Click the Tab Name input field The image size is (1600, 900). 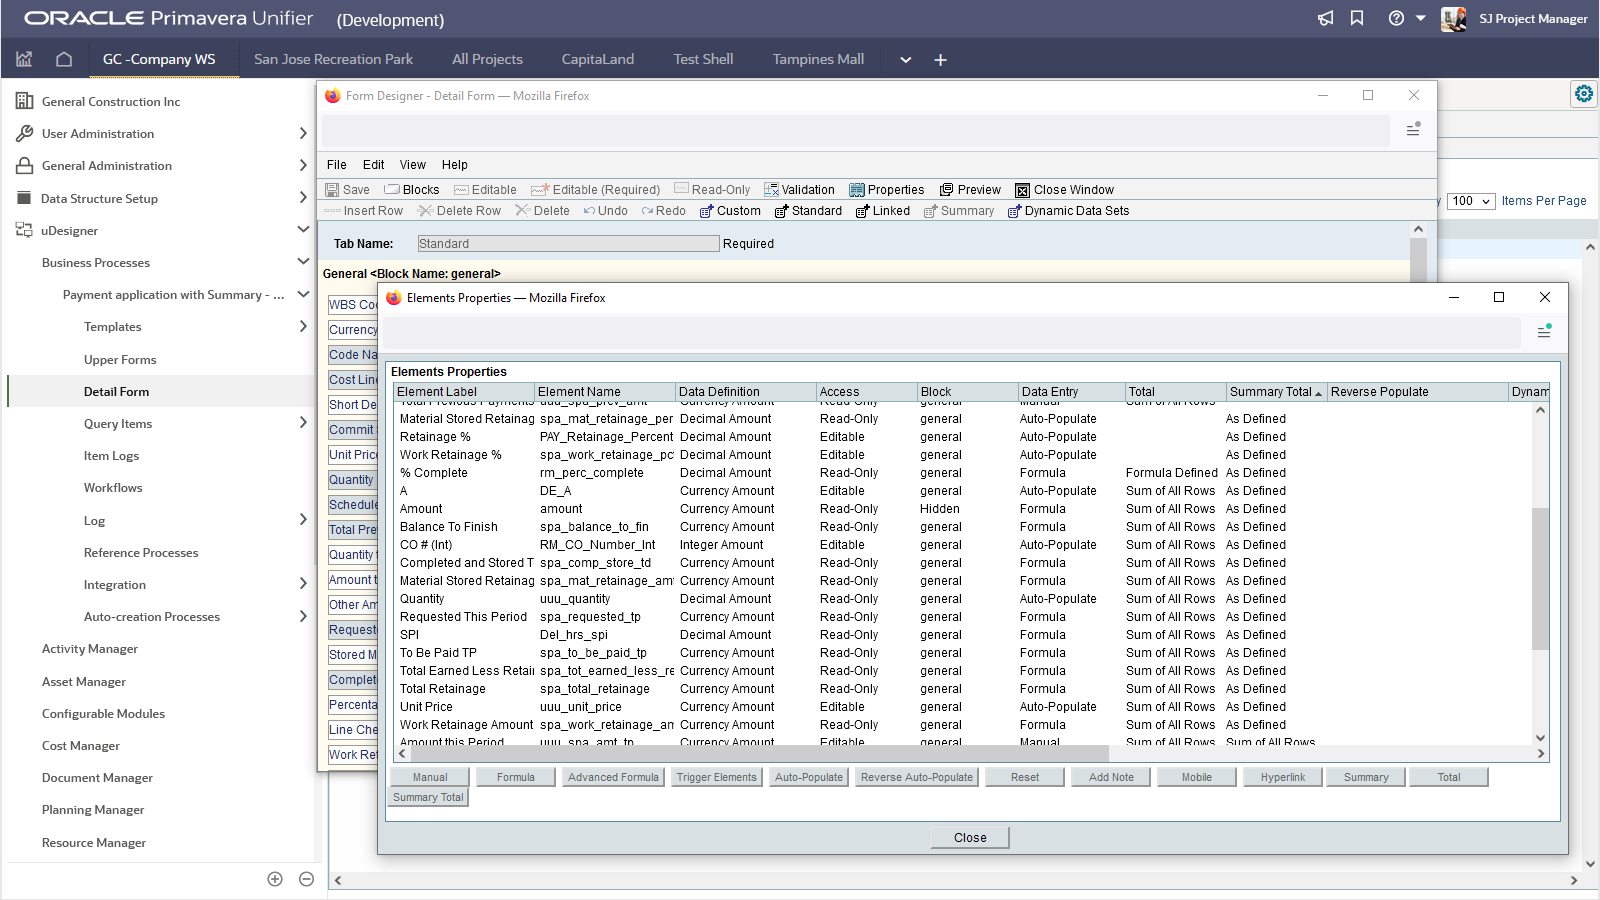click(568, 244)
